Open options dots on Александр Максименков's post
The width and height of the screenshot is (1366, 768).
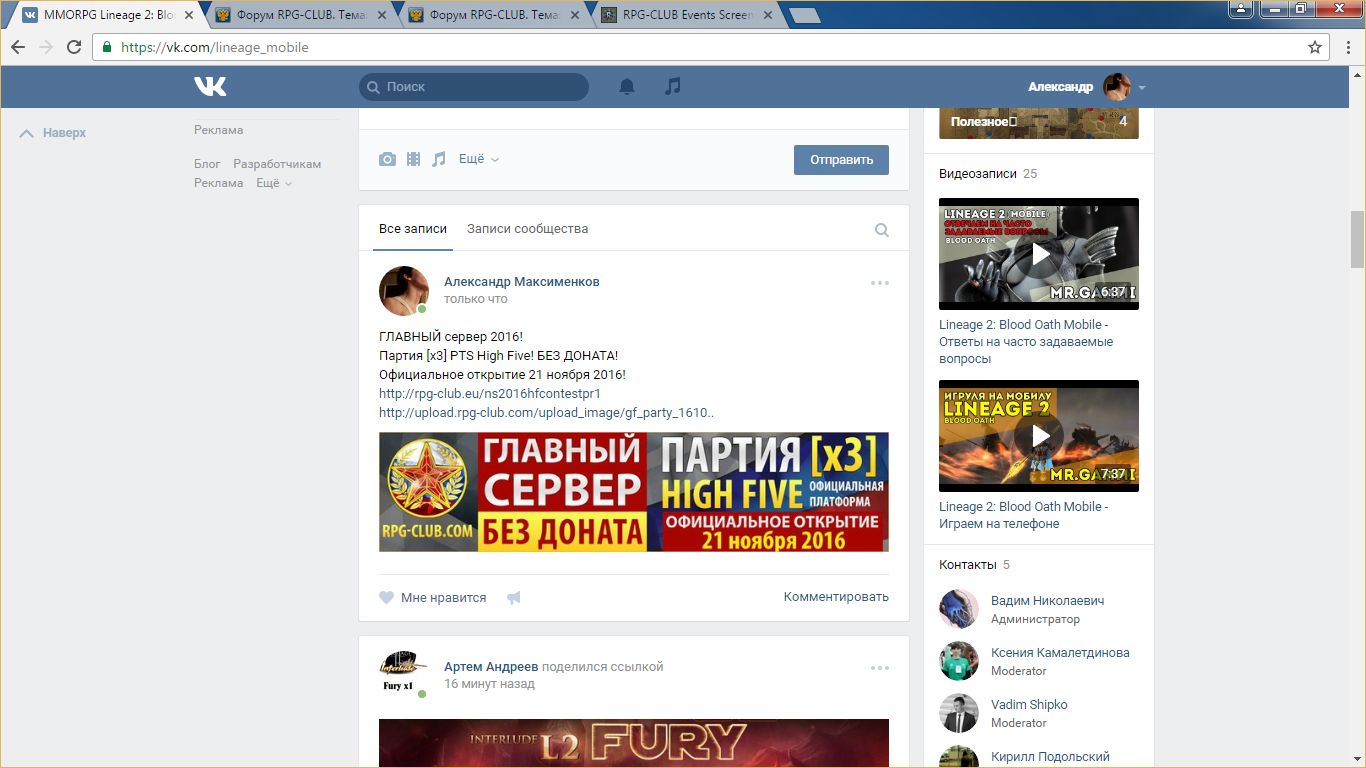[x=880, y=283]
